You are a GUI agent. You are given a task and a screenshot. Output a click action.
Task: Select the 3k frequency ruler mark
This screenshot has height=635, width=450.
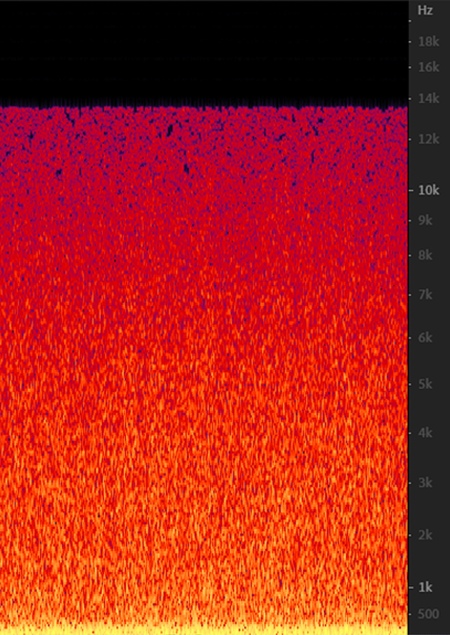tap(427, 483)
